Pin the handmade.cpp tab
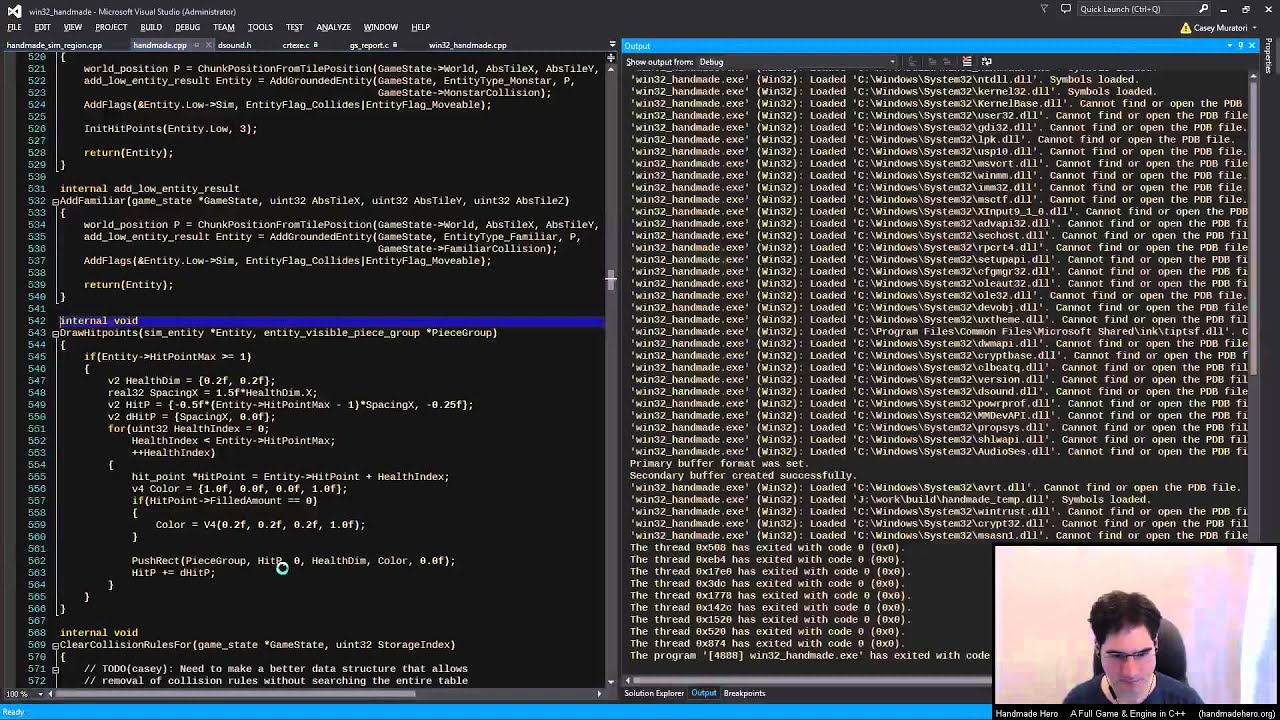 coord(196,45)
